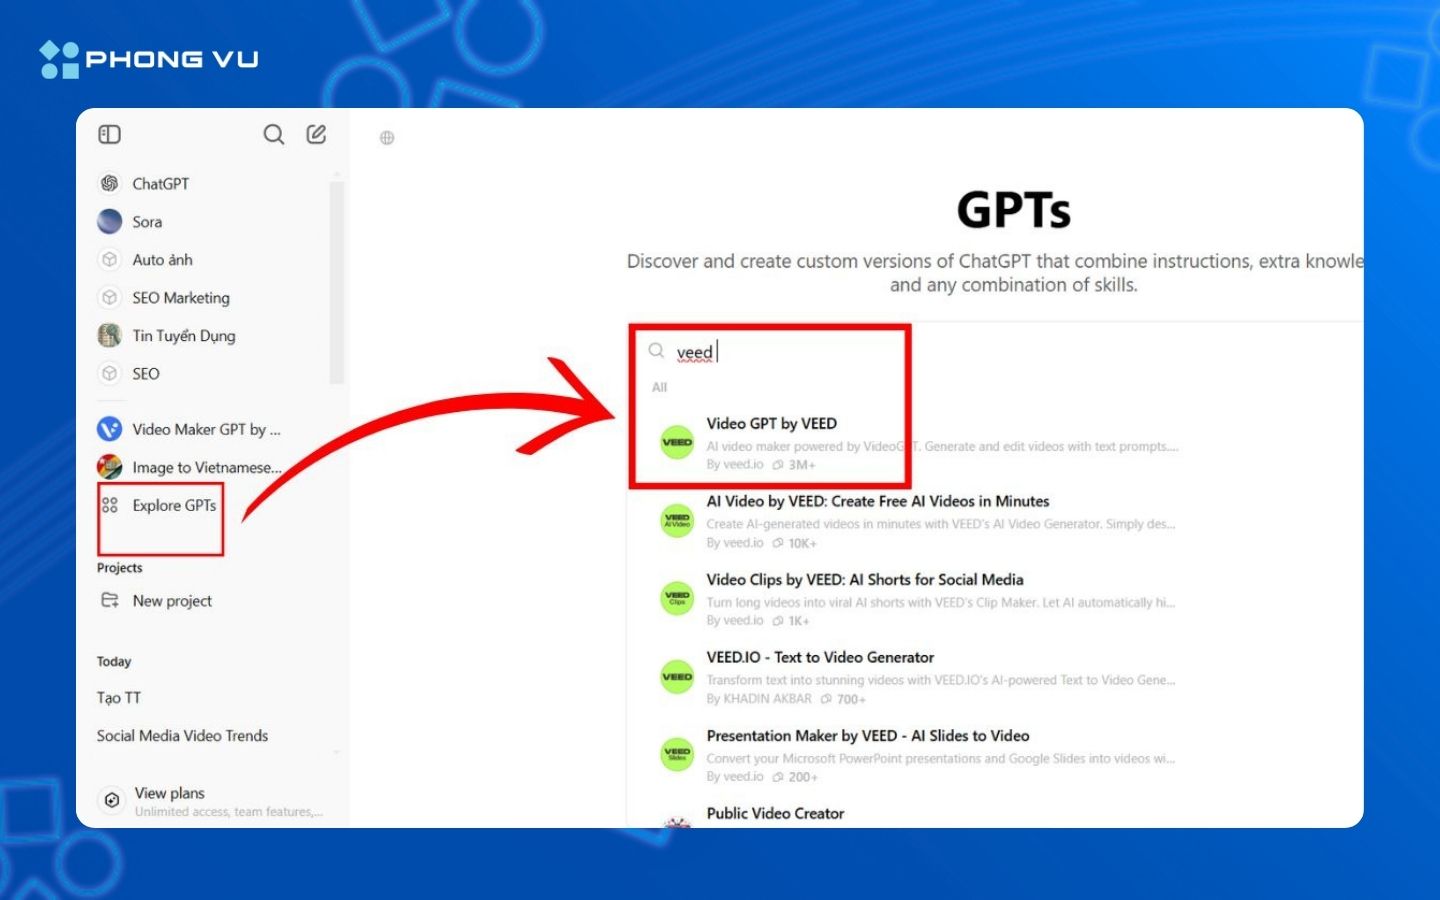1440x900 pixels.
Task: Open the Video Maker GPT by VEED shortcut
Action: click(205, 429)
